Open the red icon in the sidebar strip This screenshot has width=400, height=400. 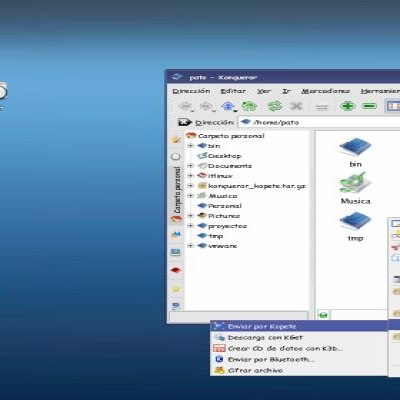click(x=176, y=270)
